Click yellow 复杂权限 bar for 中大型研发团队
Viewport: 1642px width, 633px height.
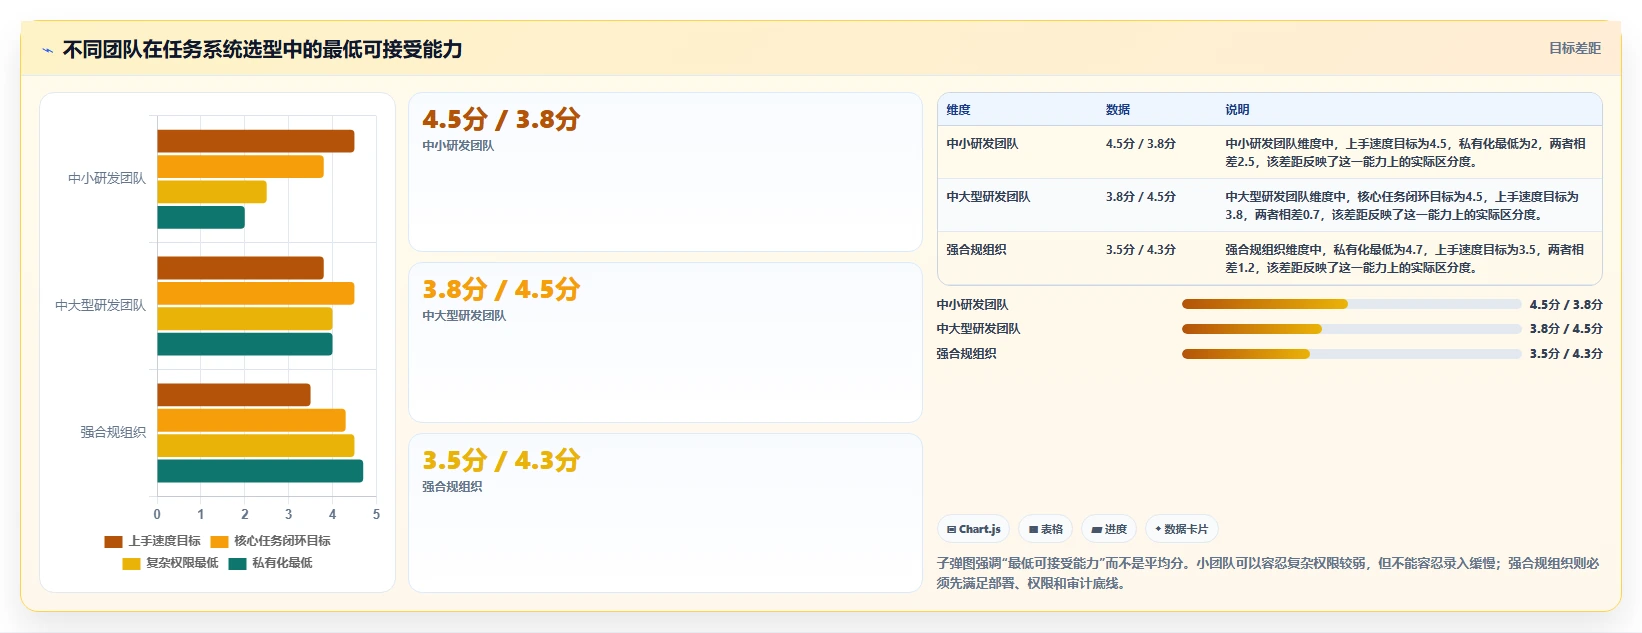pyautogui.click(x=244, y=319)
